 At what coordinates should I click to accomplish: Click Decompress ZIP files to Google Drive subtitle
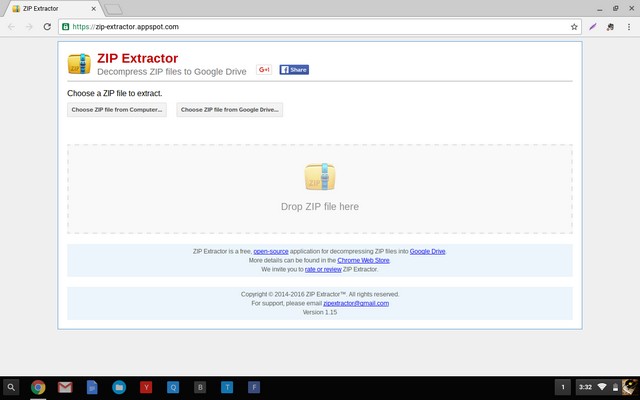coord(172,72)
